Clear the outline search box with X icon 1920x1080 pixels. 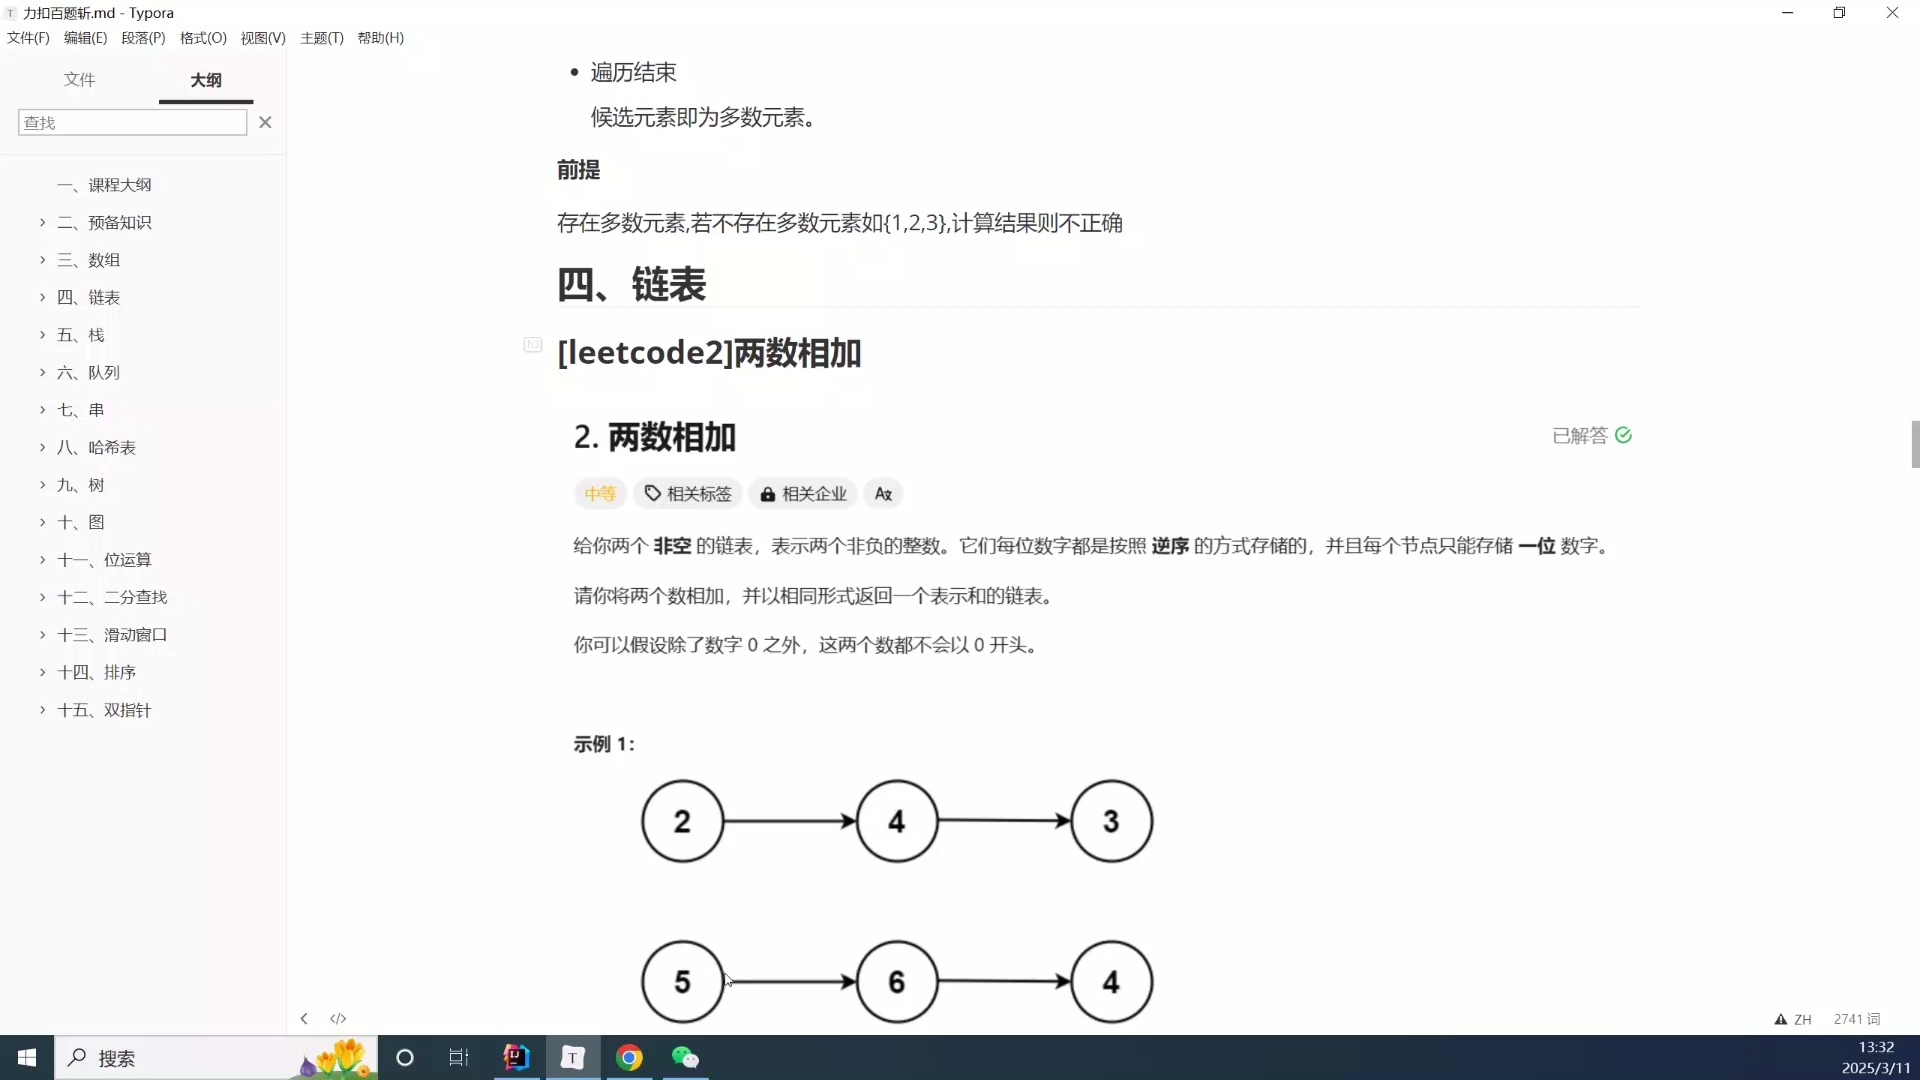click(x=265, y=122)
